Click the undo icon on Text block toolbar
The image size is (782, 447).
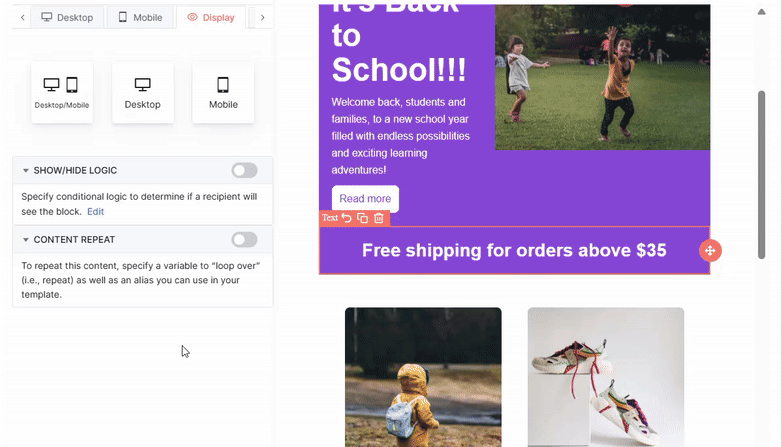pos(347,218)
